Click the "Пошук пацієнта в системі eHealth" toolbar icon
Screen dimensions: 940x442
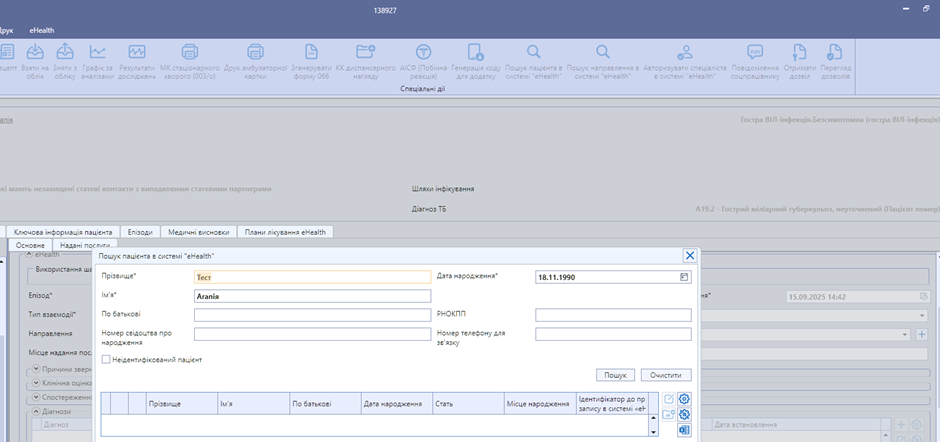coord(534,53)
